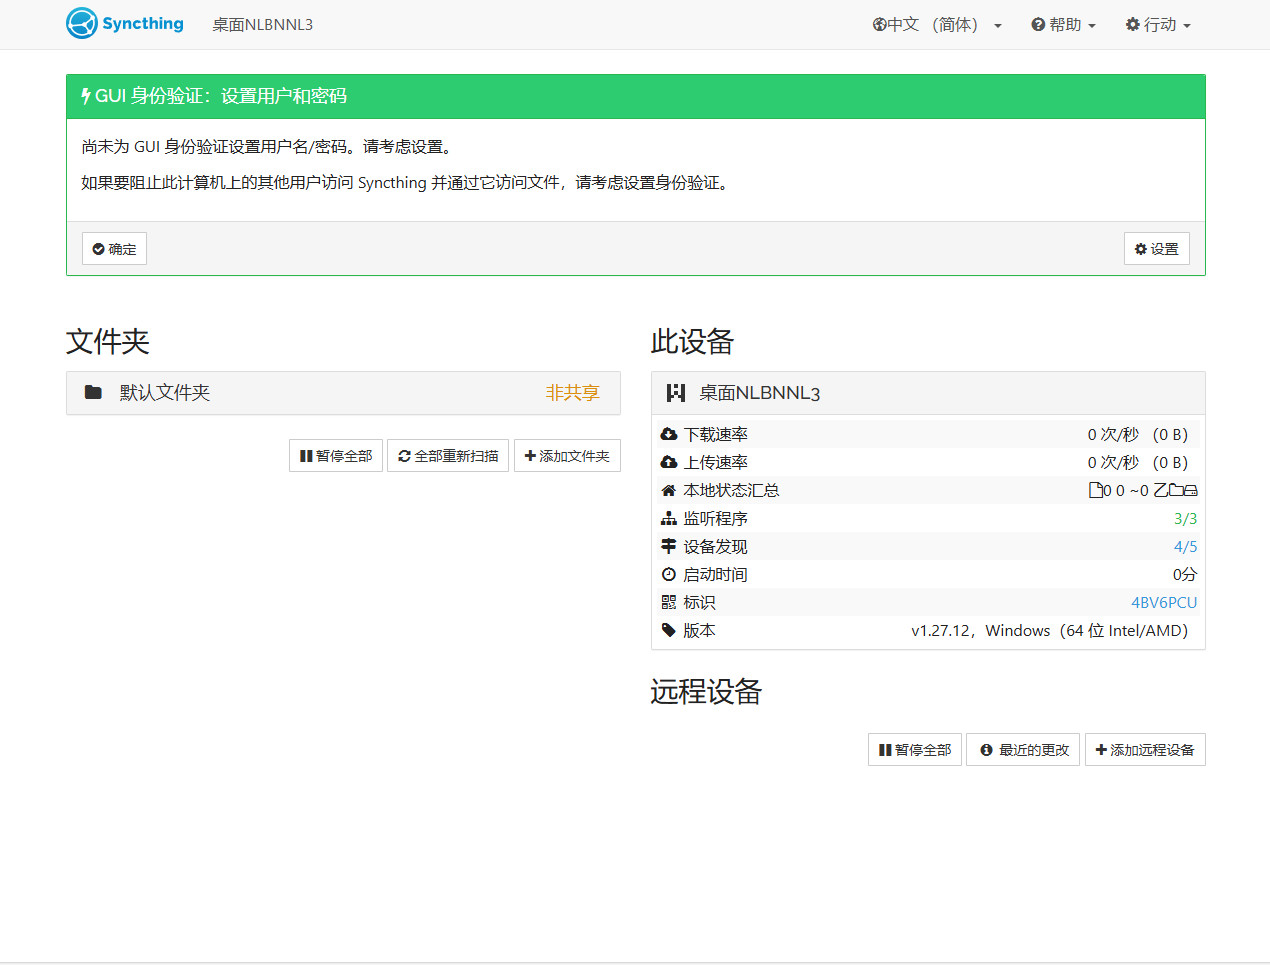Click the 暂停全部 button under remote devices
The height and width of the screenshot is (965, 1270).
(915, 750)
